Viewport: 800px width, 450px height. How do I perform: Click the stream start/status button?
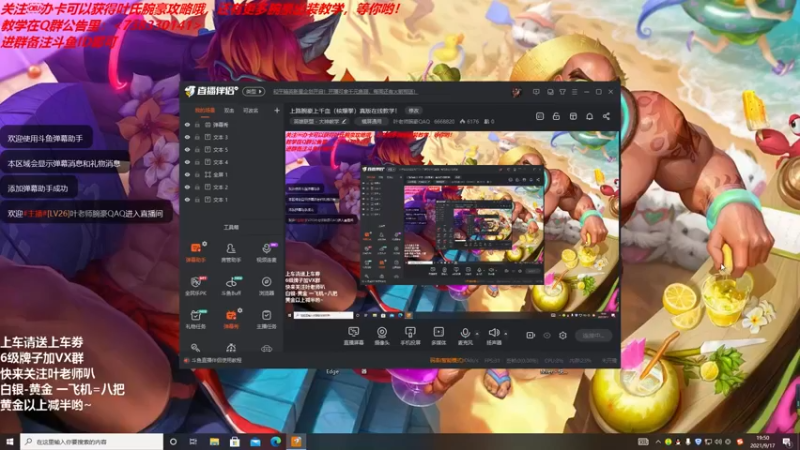(x=594, y=335)
